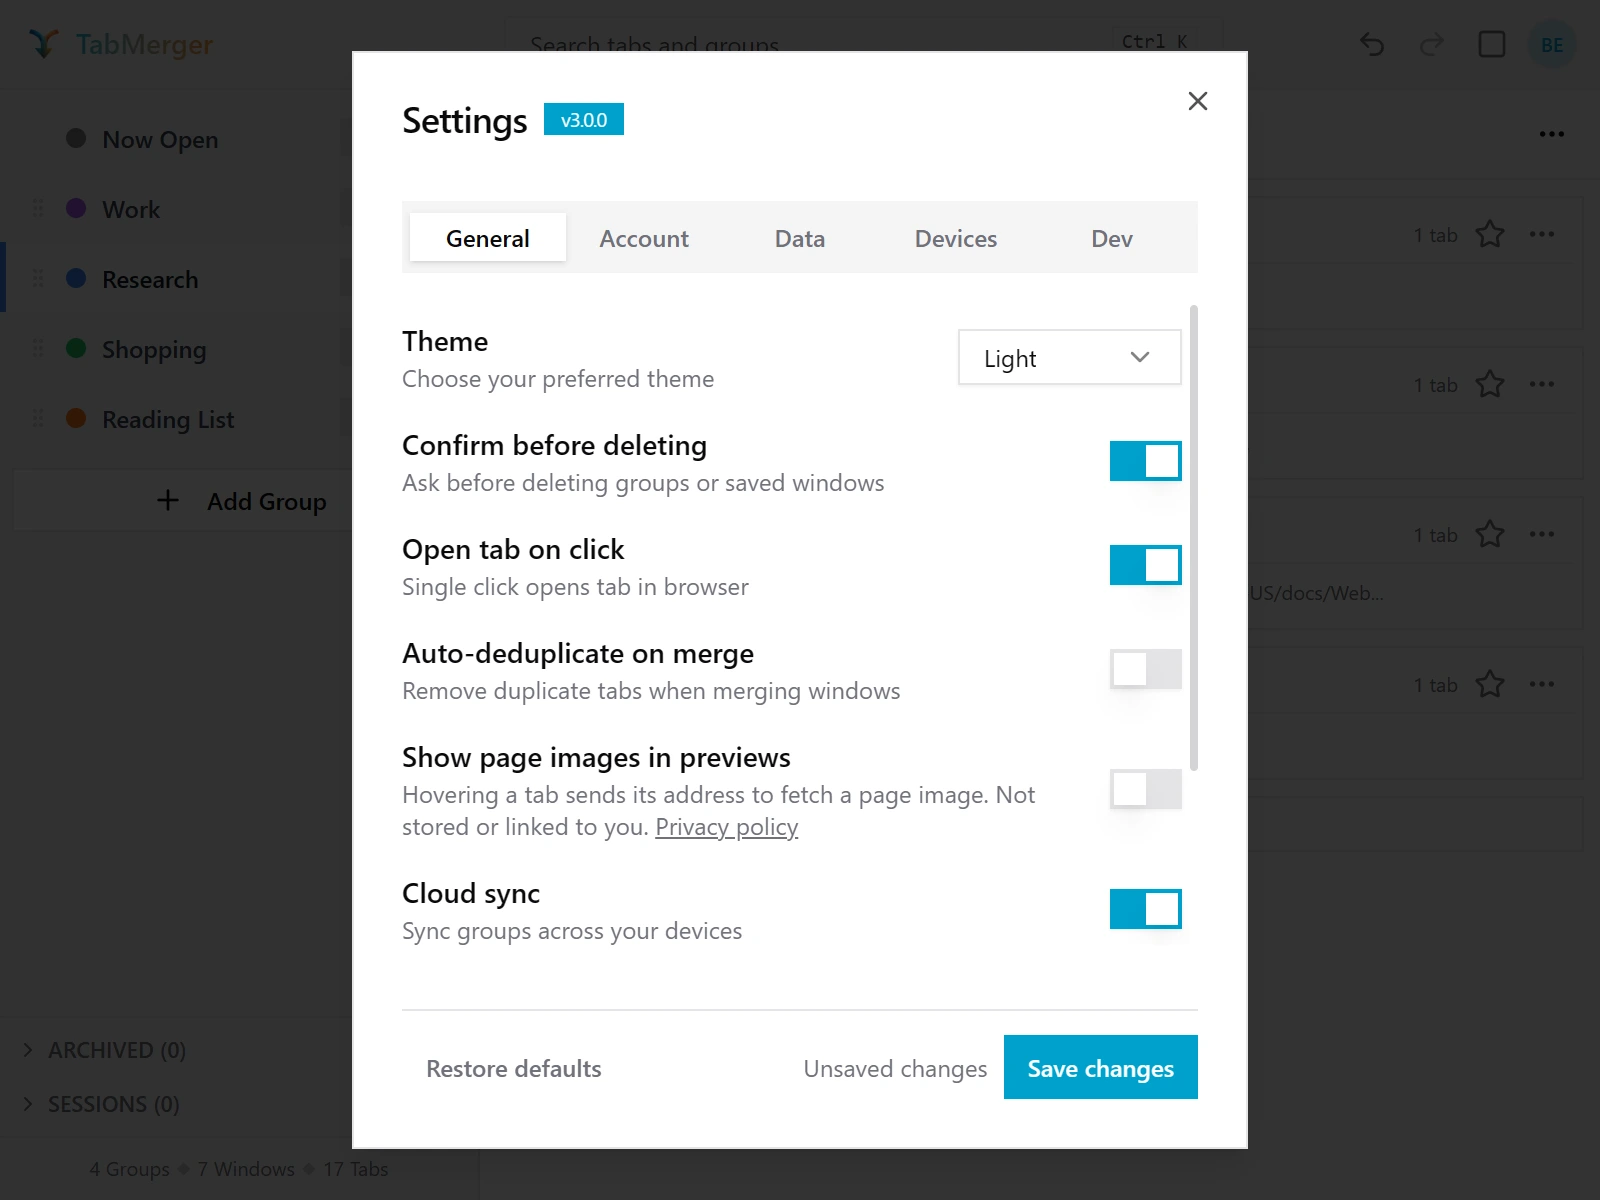Click the square window icon in header
Image resolution: width=1600 pixels, height=1200 pixels.
(1491, 44)
